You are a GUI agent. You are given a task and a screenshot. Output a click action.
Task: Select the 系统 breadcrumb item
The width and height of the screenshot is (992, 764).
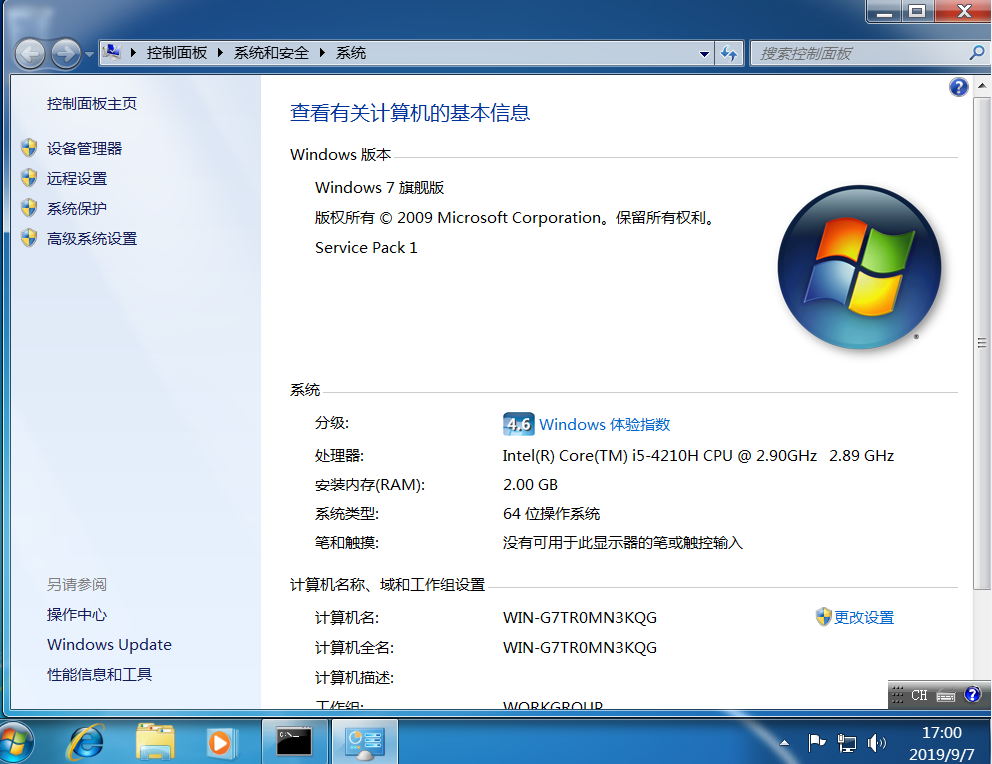pos(350,52)
